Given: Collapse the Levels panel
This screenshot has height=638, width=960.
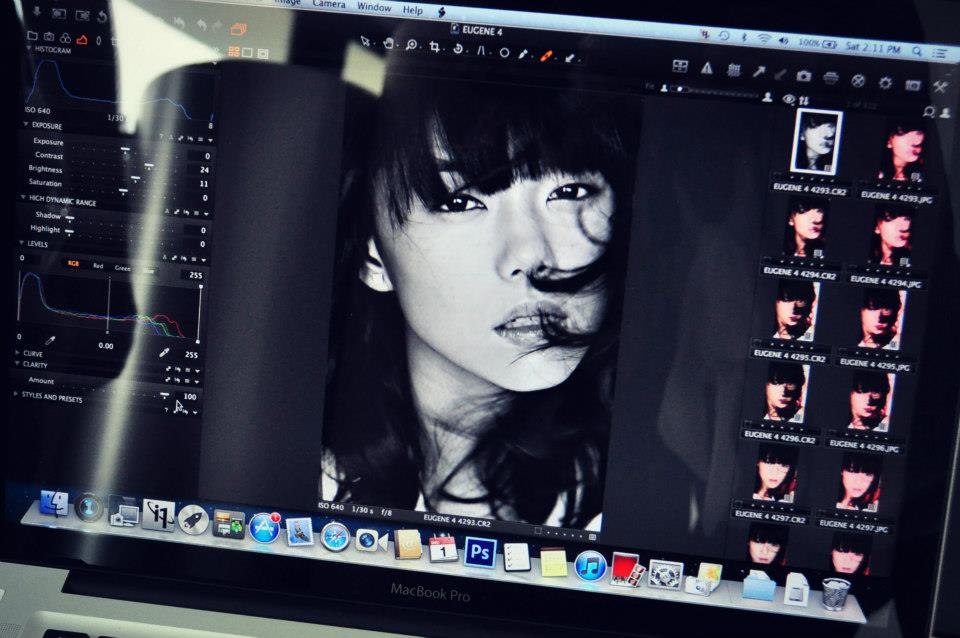Looking at the screenshot, I should tap(21, 242).
